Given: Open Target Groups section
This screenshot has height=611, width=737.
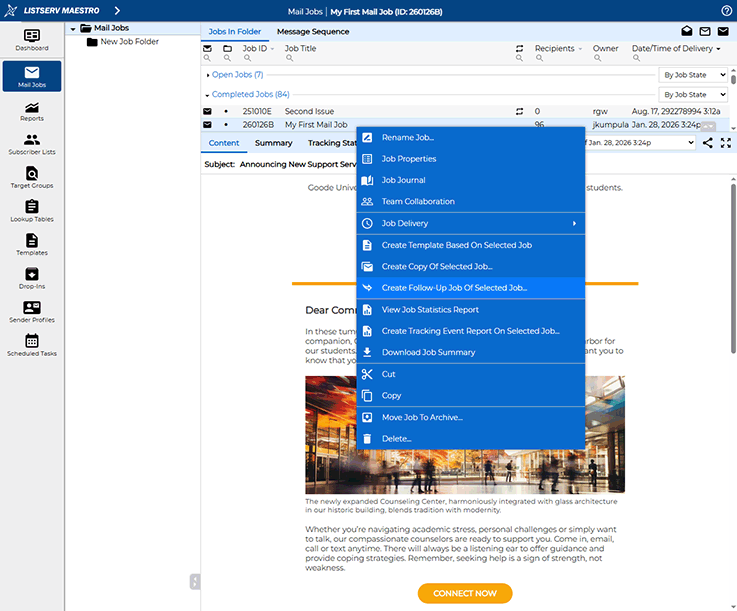Looking at the screenshot, I should click(31, 178).
